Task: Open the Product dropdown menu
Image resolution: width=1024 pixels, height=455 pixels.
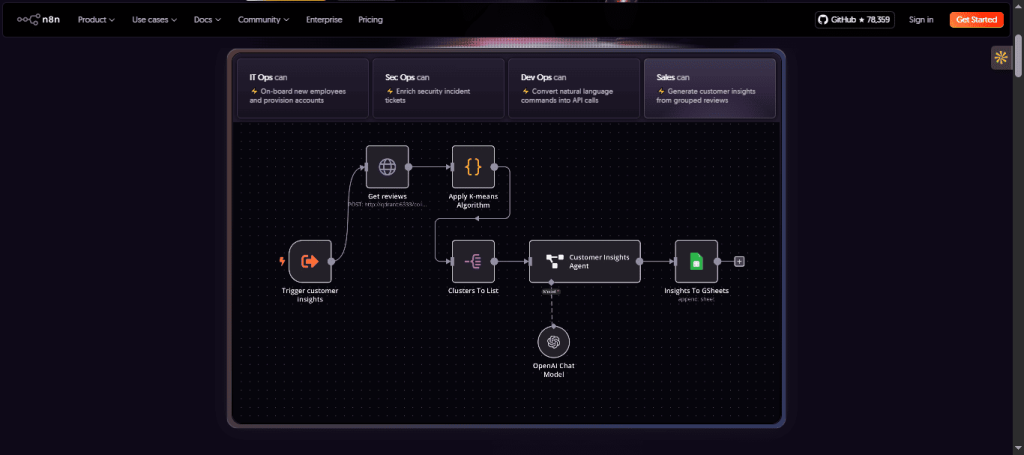Action: (96, 20)
